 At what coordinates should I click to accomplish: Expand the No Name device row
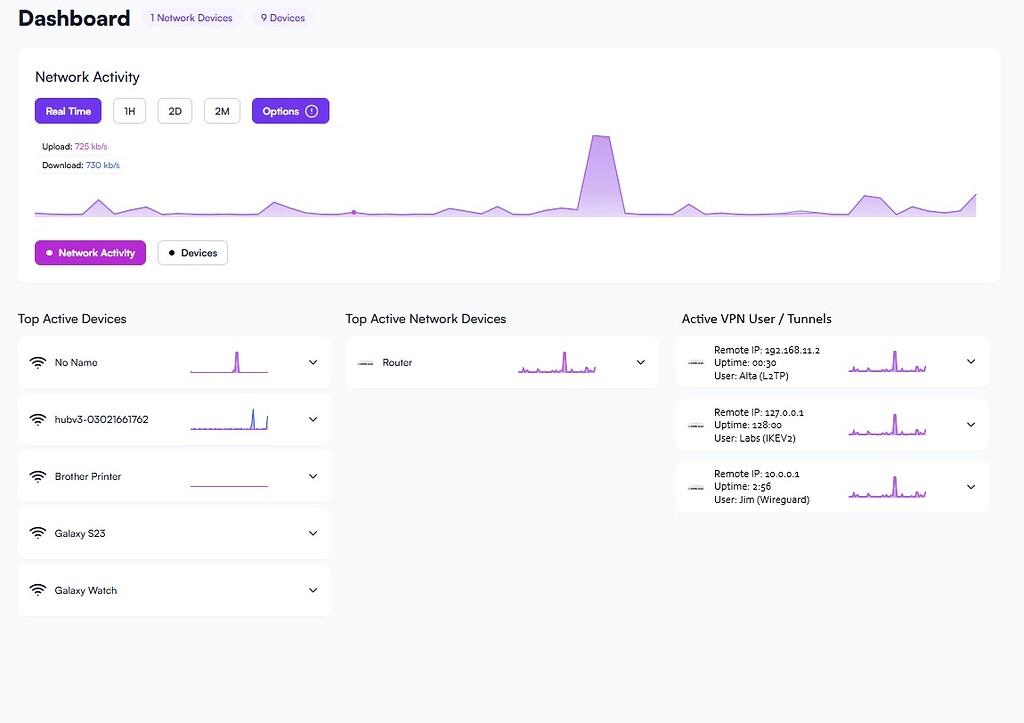tap(312, 362)
